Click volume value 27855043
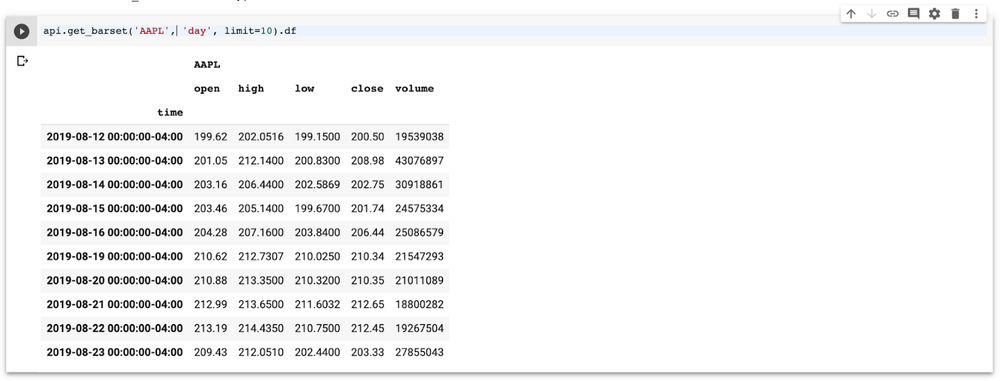This screenshot has height=381, width=1000. tap(419, 352)
